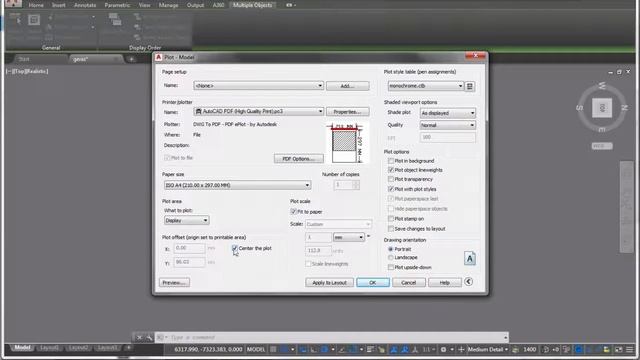Select Landscape orientation
Image resolution: width=640 pixels, height=360 pixels.
click(x=391, y=258)
